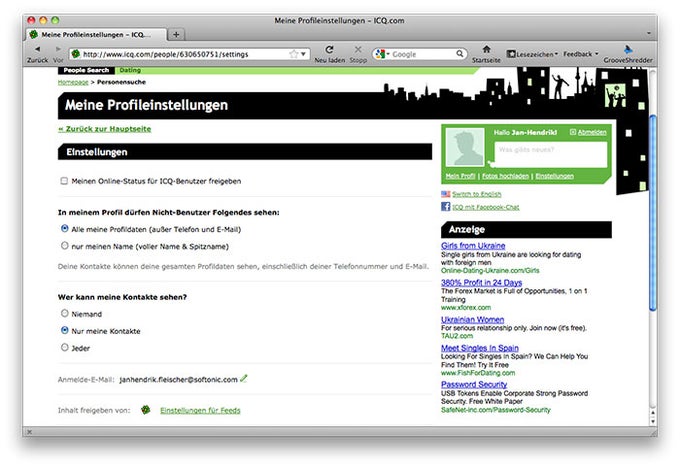Screen dimensions: 680x468
Task: Click the scrollbar down arrow
Action: tap(653, 421)
